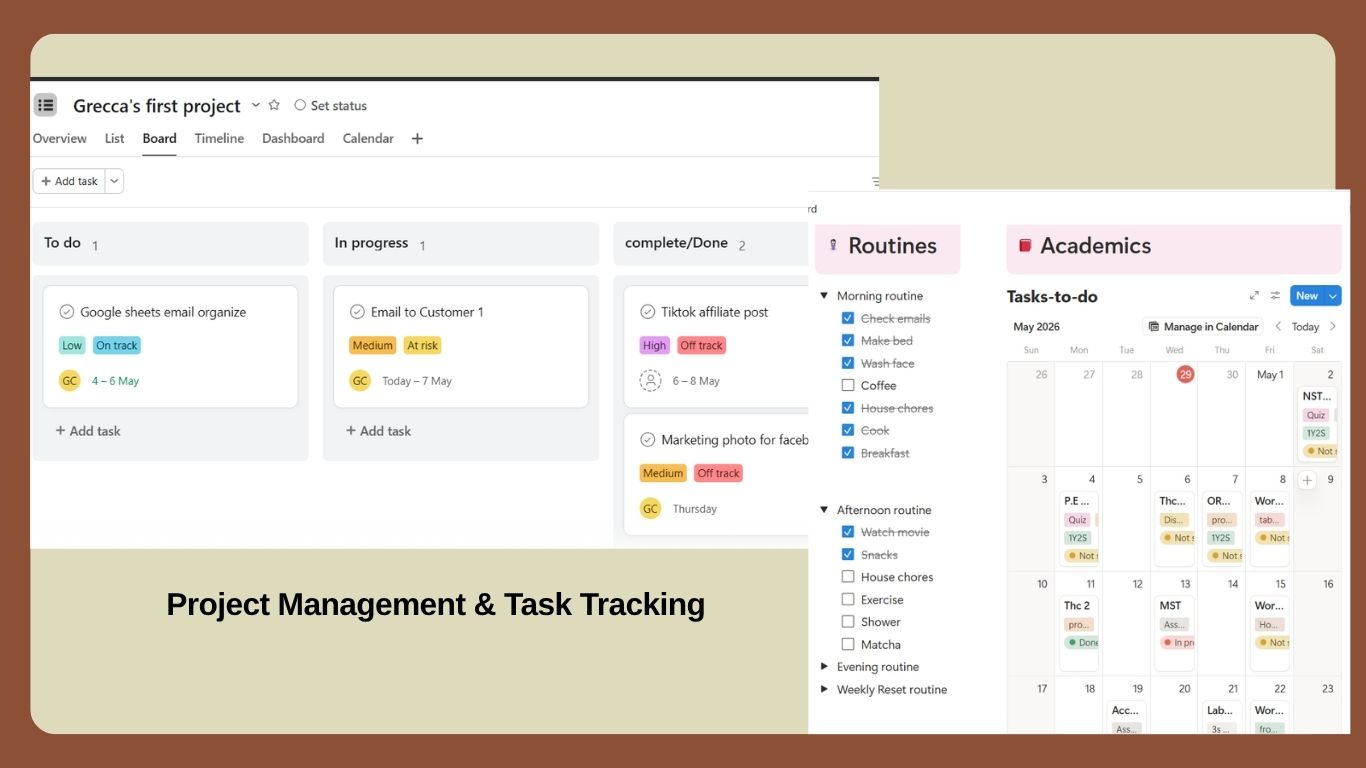Select highlighted date 29 in calendar
Screen dimensions: 1366x768
[x=1185, y=374]
